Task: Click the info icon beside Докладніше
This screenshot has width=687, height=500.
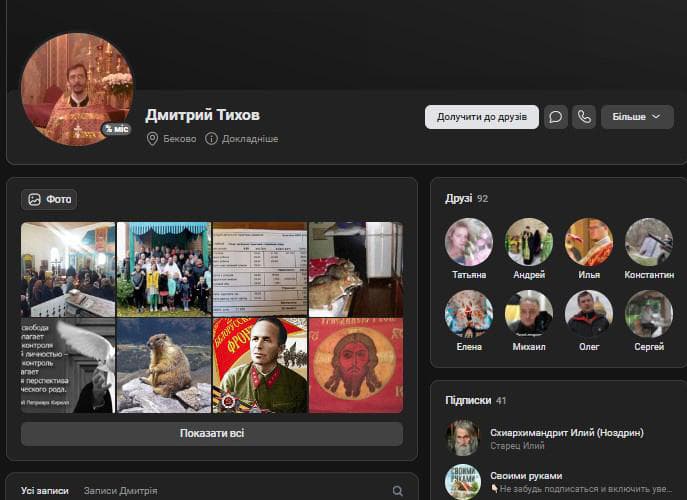Action: (x=211, y=139)
